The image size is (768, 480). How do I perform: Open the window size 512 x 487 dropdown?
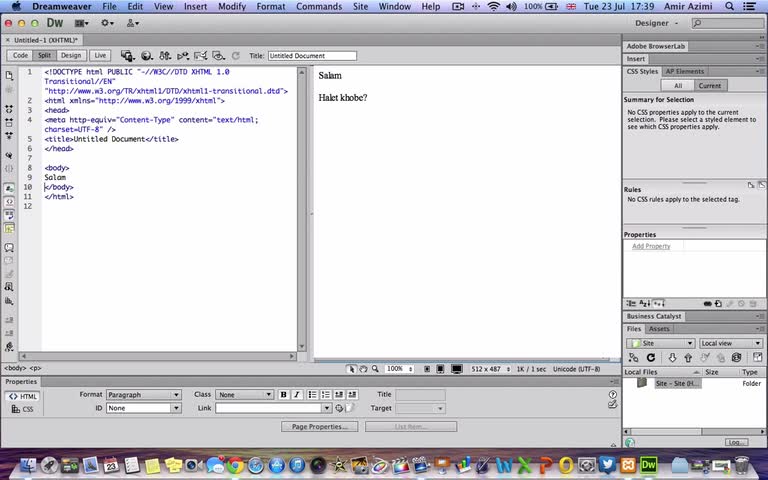(490, 369)
